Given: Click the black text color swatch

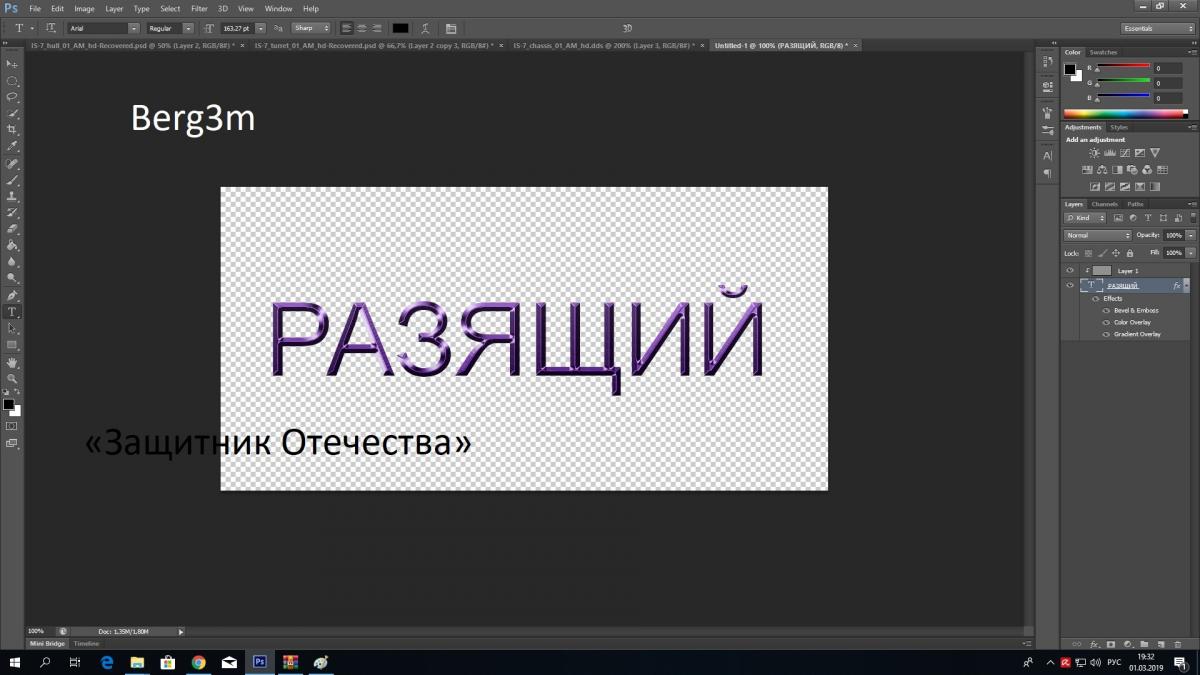Looking at the screenshot, I should coord(400,28).
